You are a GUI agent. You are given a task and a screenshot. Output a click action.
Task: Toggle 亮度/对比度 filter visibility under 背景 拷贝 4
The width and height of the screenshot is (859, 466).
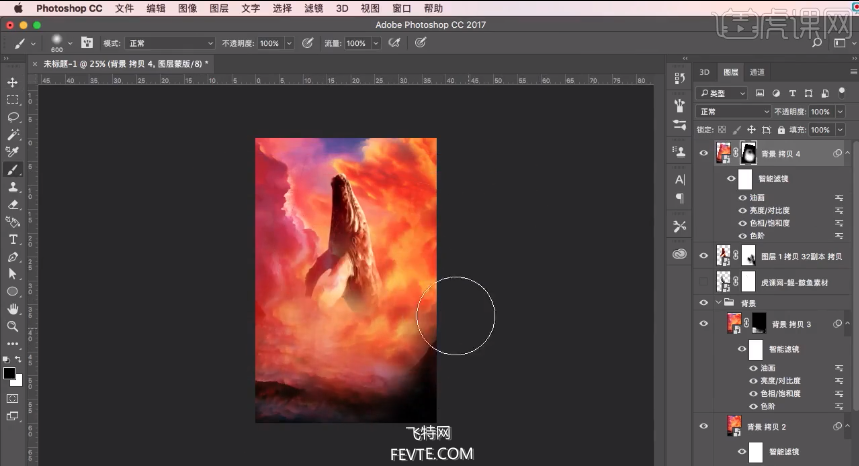tap(742, 210)
